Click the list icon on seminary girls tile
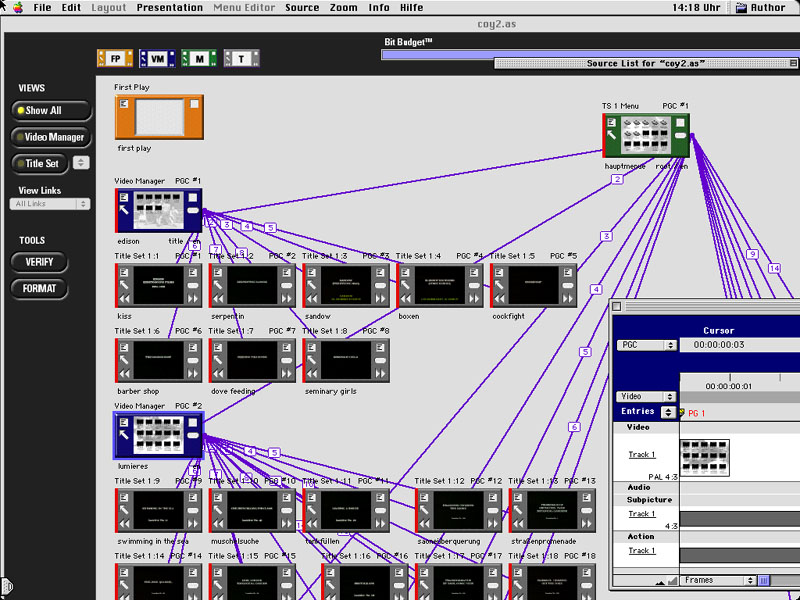 pos(311,345)
